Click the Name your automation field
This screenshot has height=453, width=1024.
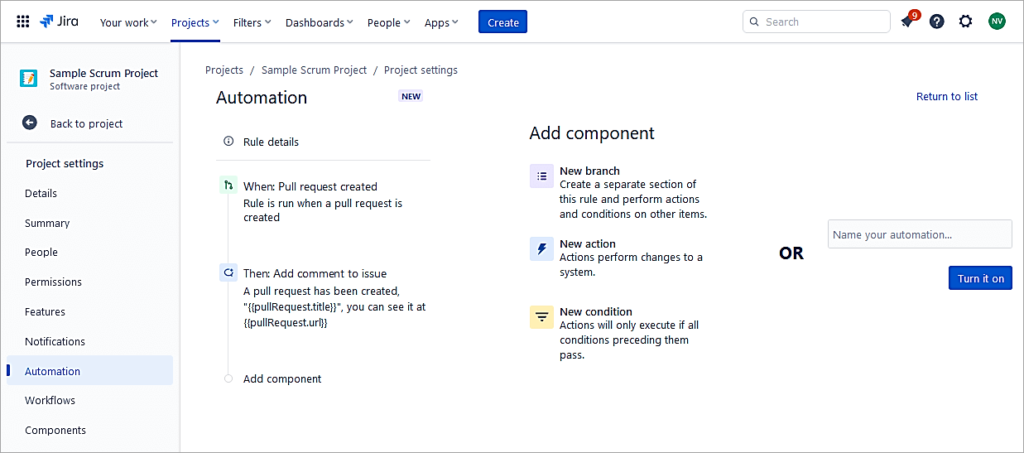pos(919,234)
